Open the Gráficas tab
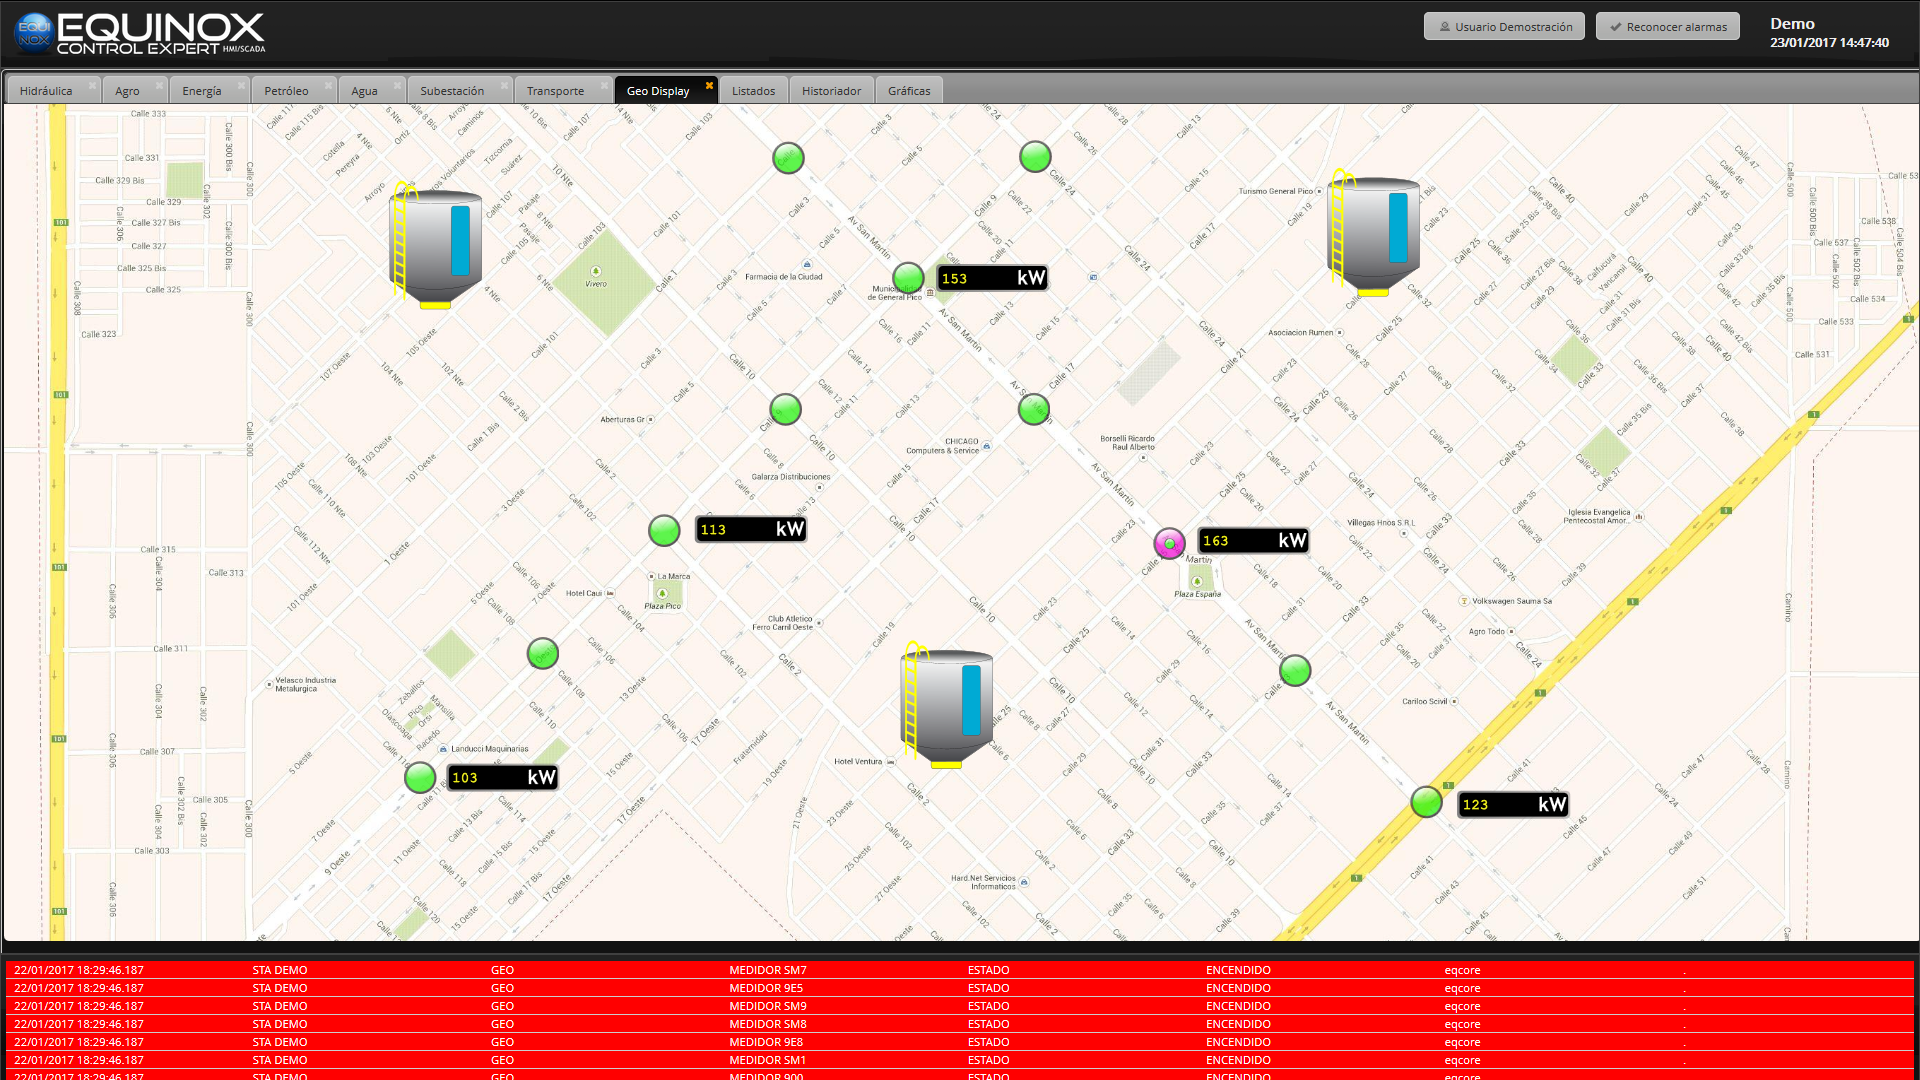This screenshot has height=1080, width=1920. pyautogui.click(x=909, y=90)
